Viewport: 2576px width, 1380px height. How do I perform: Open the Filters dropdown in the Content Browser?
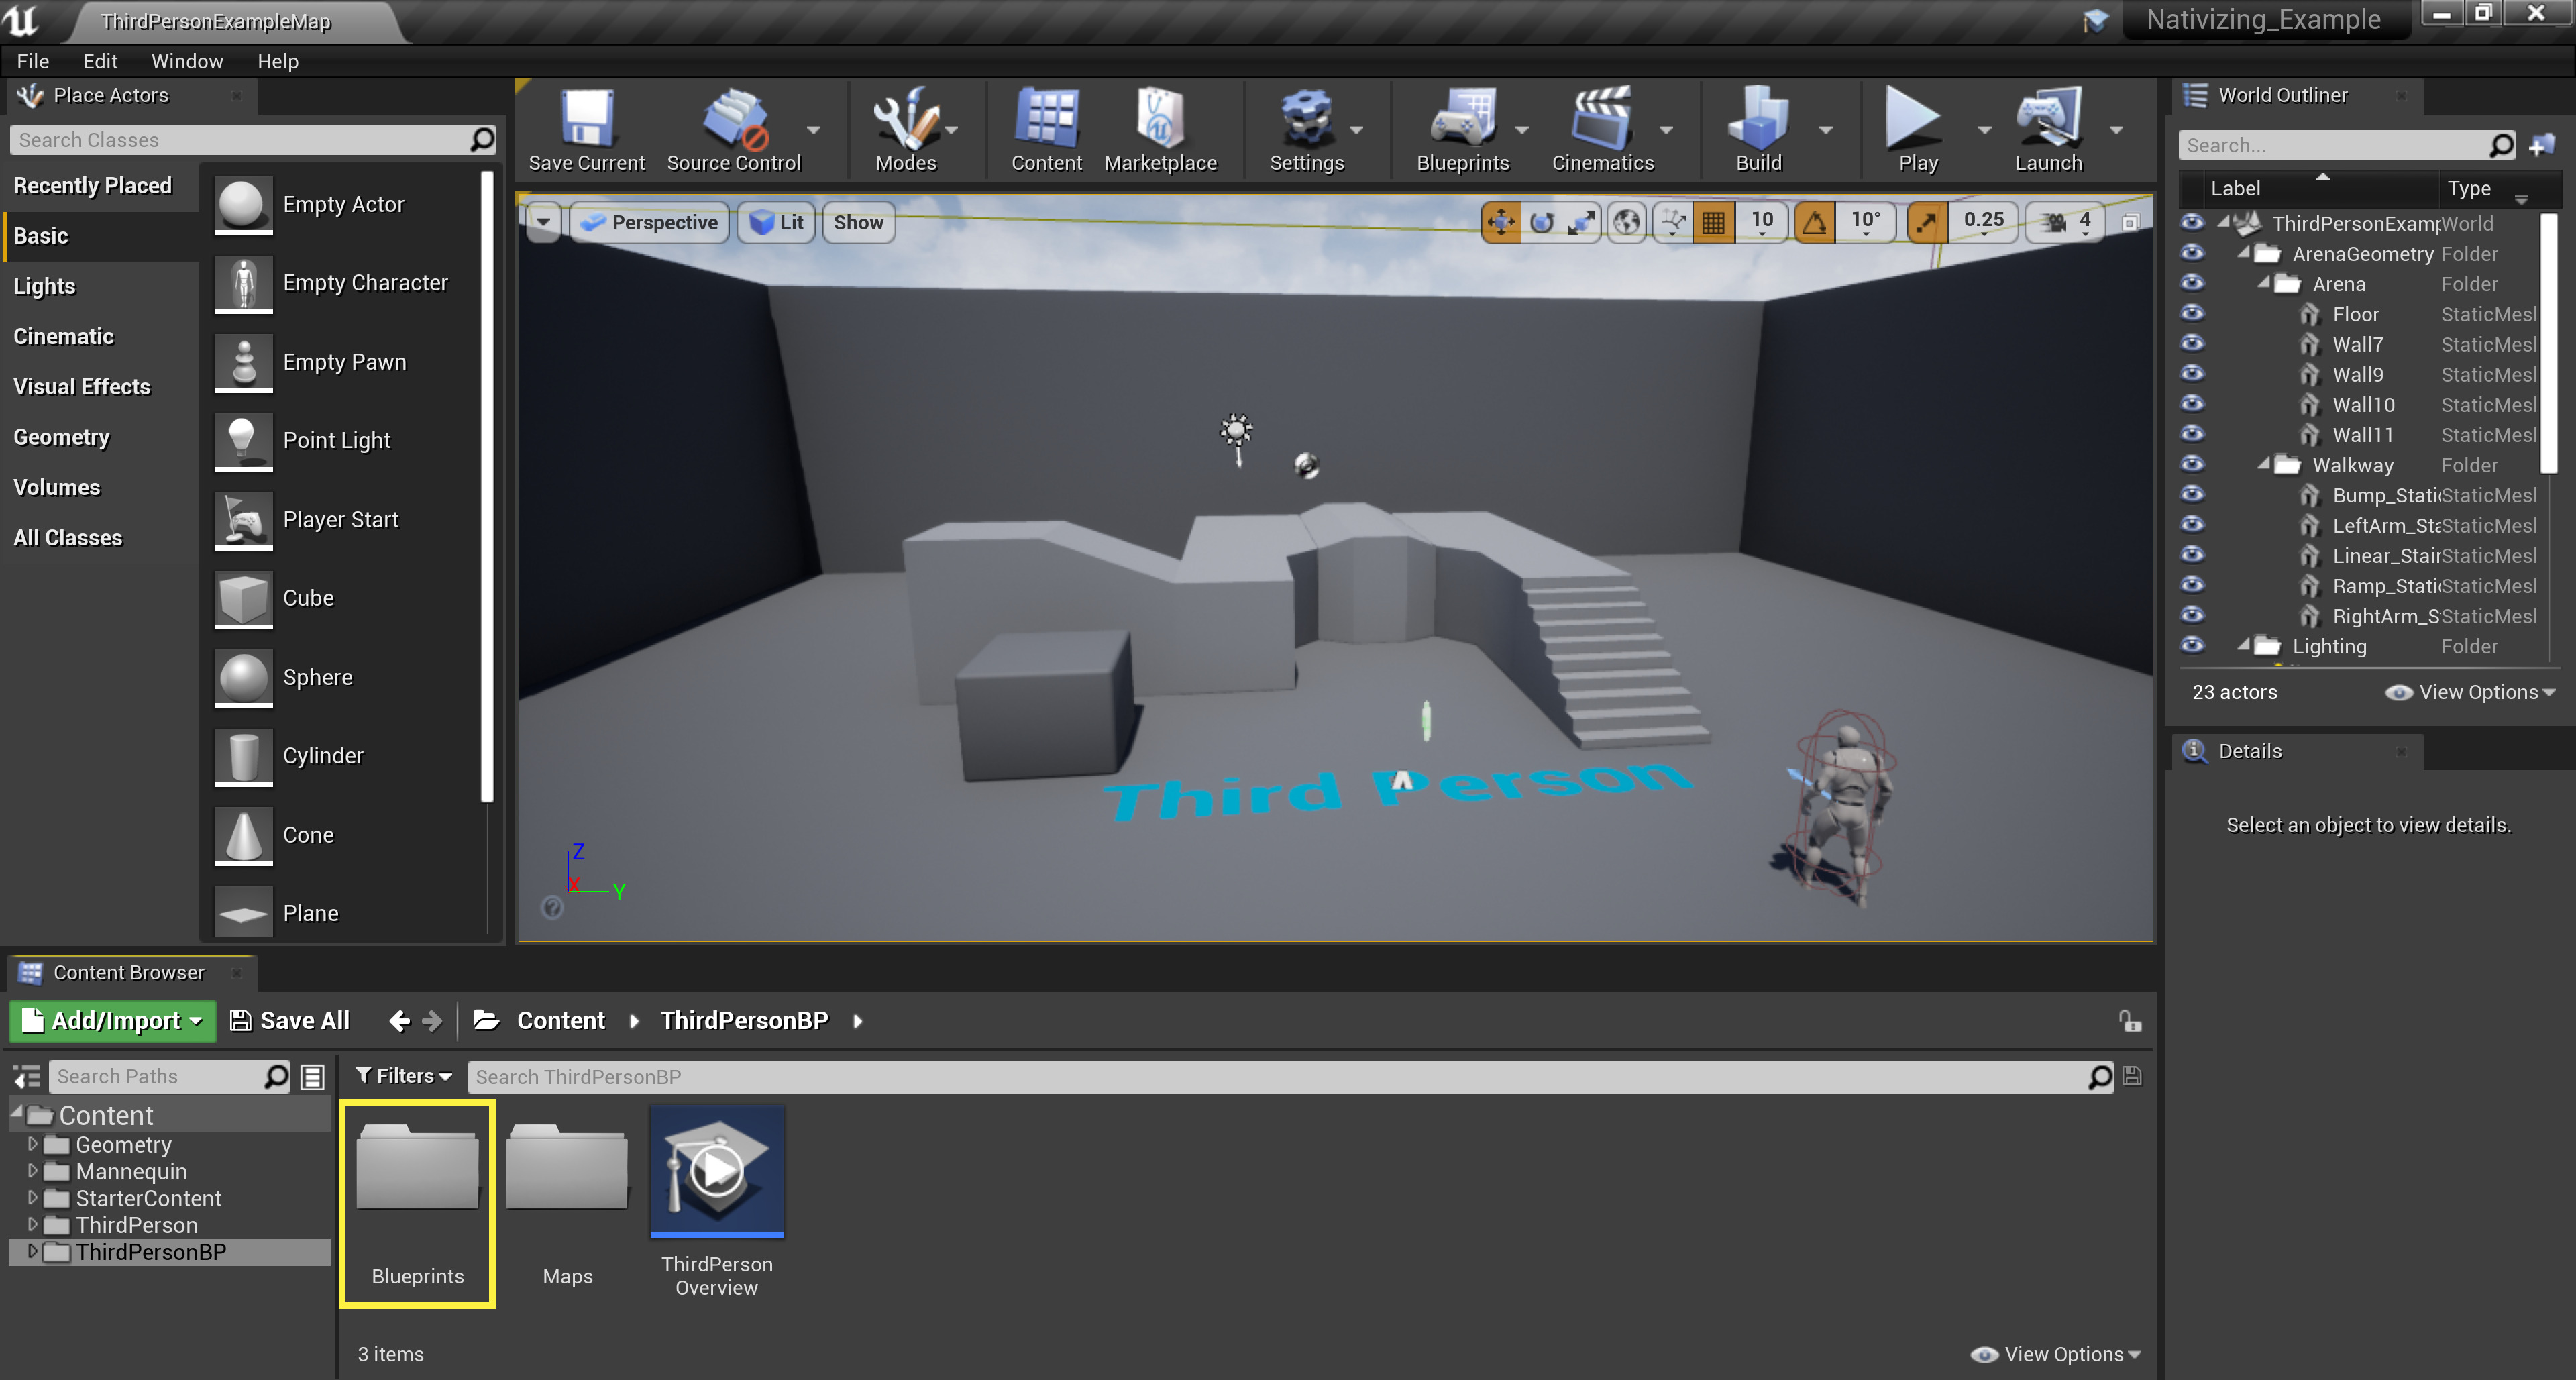click(x=404, y=1076)
